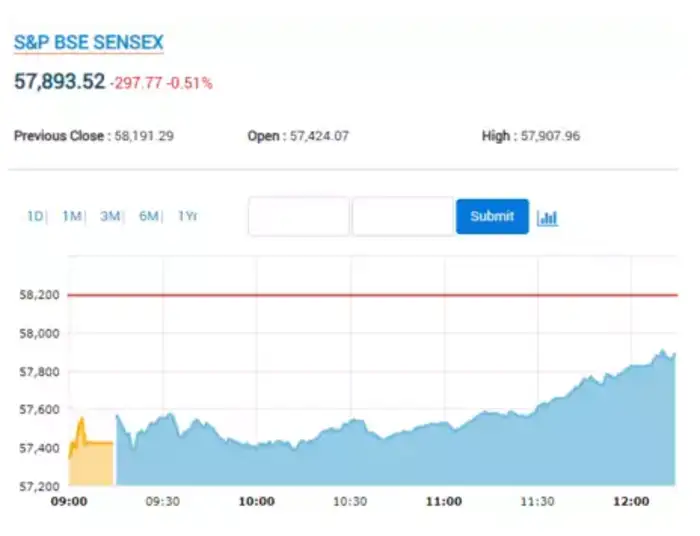Choose the 3M time range
The image size is (700, 536).
point(110,216)
